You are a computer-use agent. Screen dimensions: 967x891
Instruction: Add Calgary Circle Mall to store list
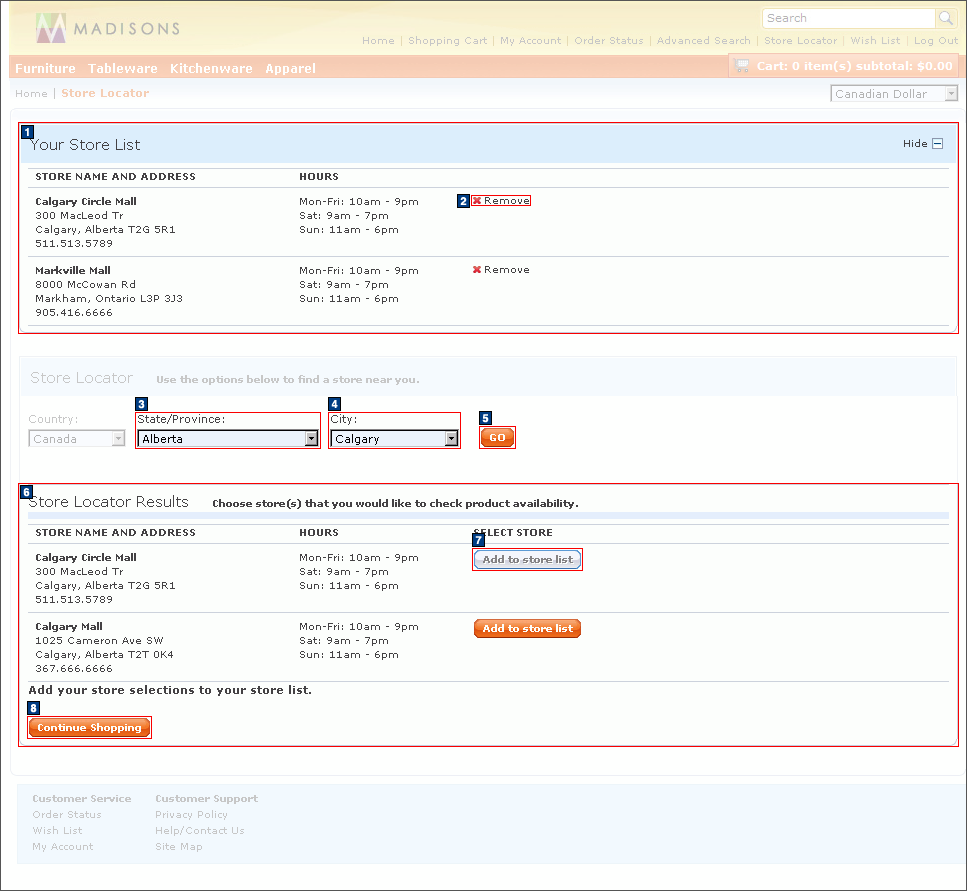click(x=527, y=559)
